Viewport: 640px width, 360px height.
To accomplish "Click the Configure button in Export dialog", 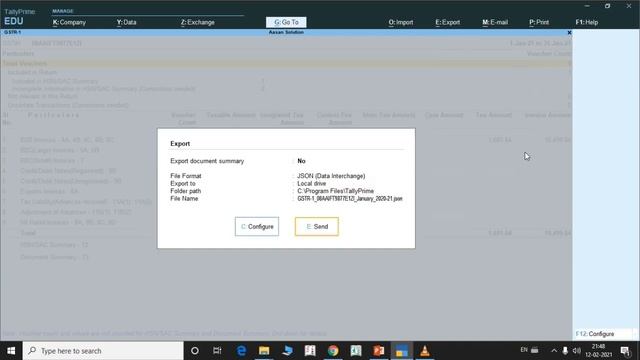I will coord(257,227).
